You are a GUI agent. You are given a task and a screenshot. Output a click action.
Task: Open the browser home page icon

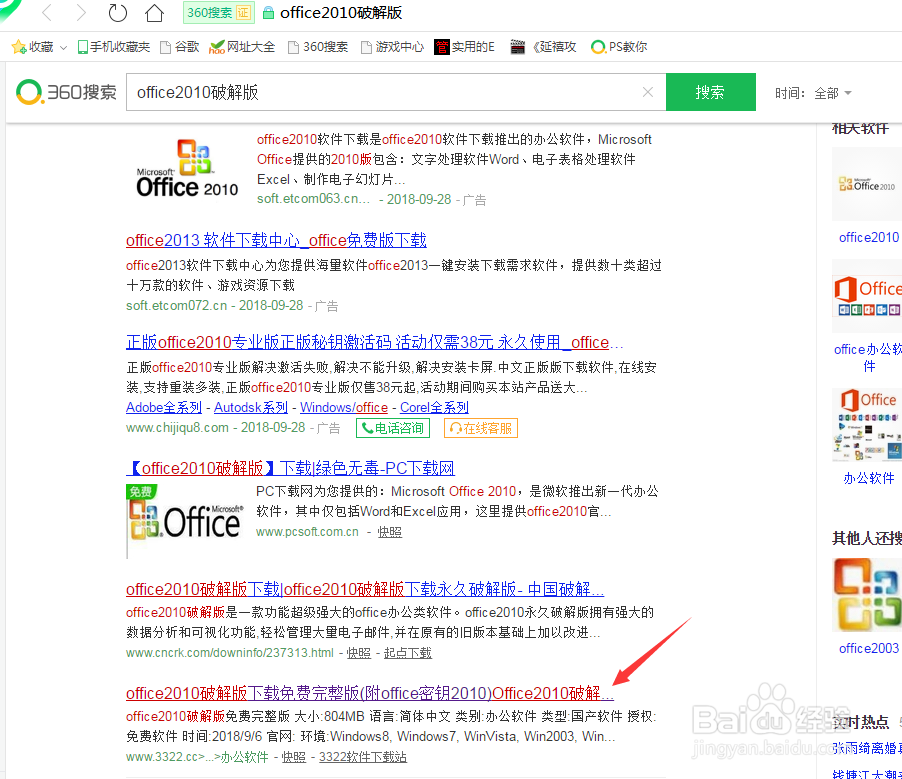(x=154, y=12)
